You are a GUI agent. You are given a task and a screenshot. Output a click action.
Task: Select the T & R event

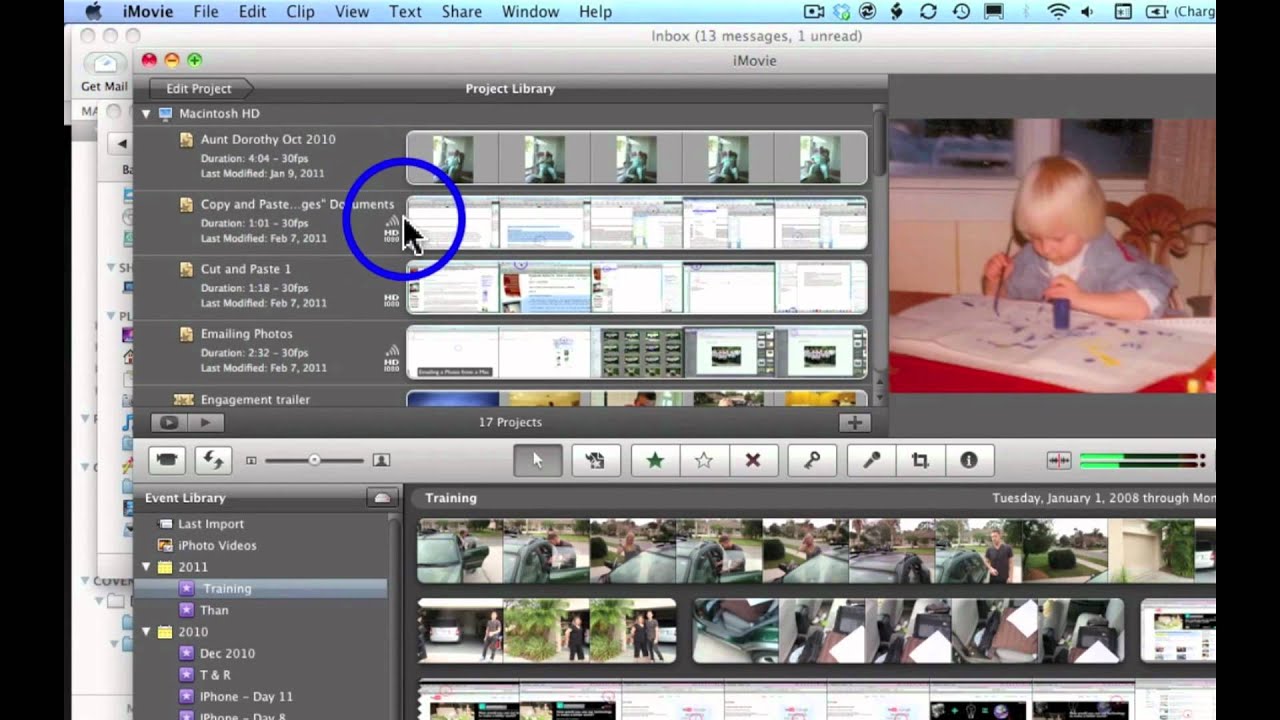(215, 675)
